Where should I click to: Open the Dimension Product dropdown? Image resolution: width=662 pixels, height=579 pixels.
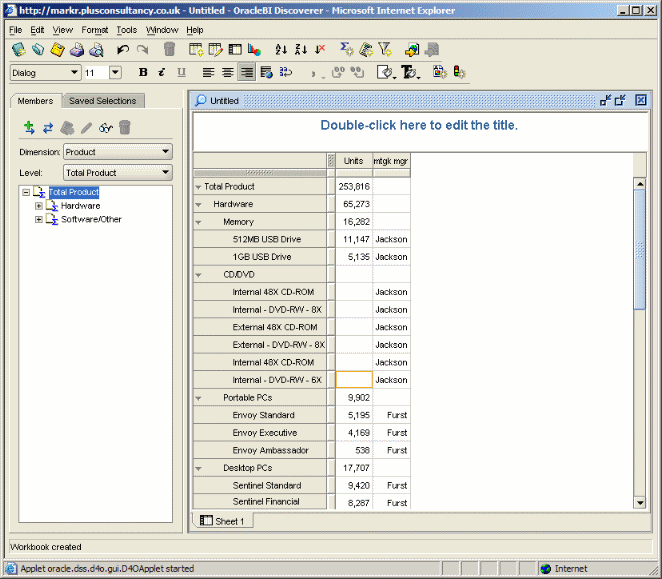point(117,151)
